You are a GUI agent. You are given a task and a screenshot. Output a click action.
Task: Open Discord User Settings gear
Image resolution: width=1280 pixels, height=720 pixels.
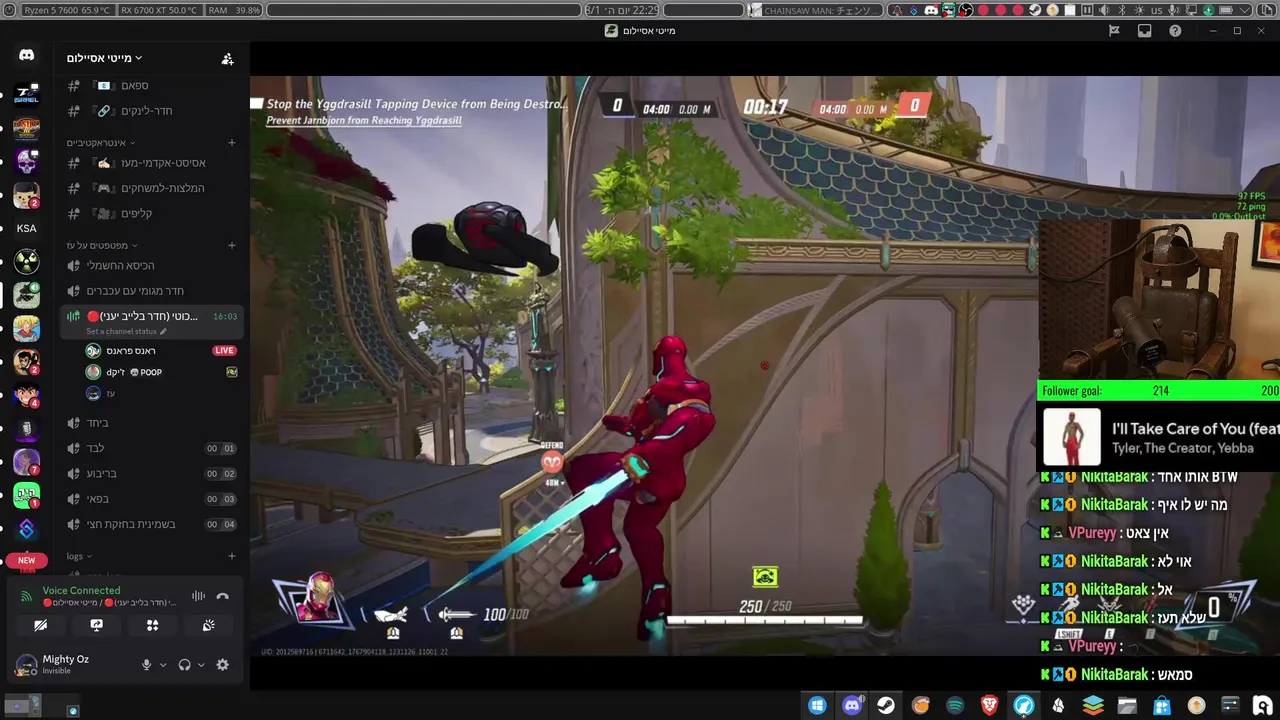click(222, 665)
